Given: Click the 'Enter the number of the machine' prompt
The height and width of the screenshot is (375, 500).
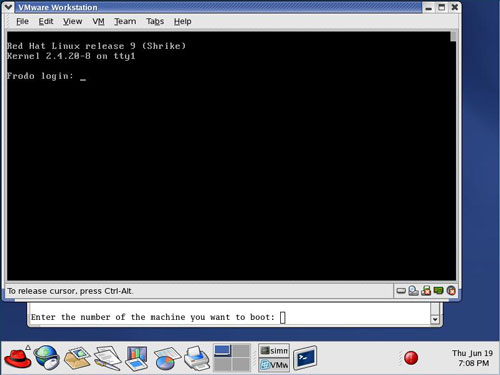Looking at the screenshot, I should pos(153,317).
